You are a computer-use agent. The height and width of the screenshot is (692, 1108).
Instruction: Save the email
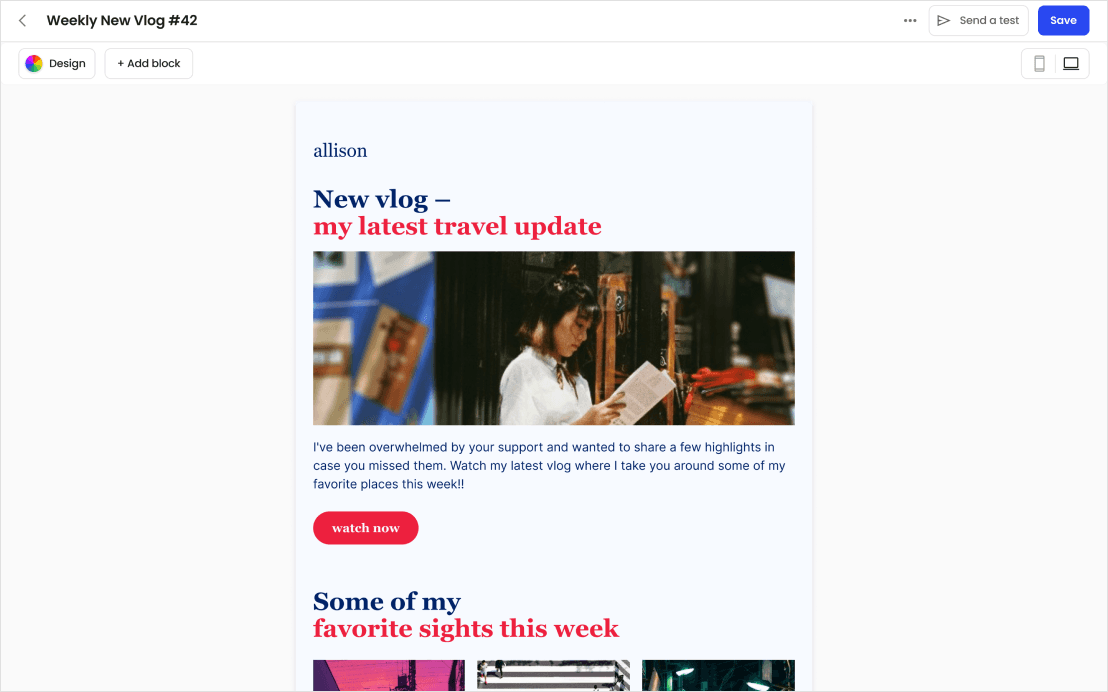1063,20
